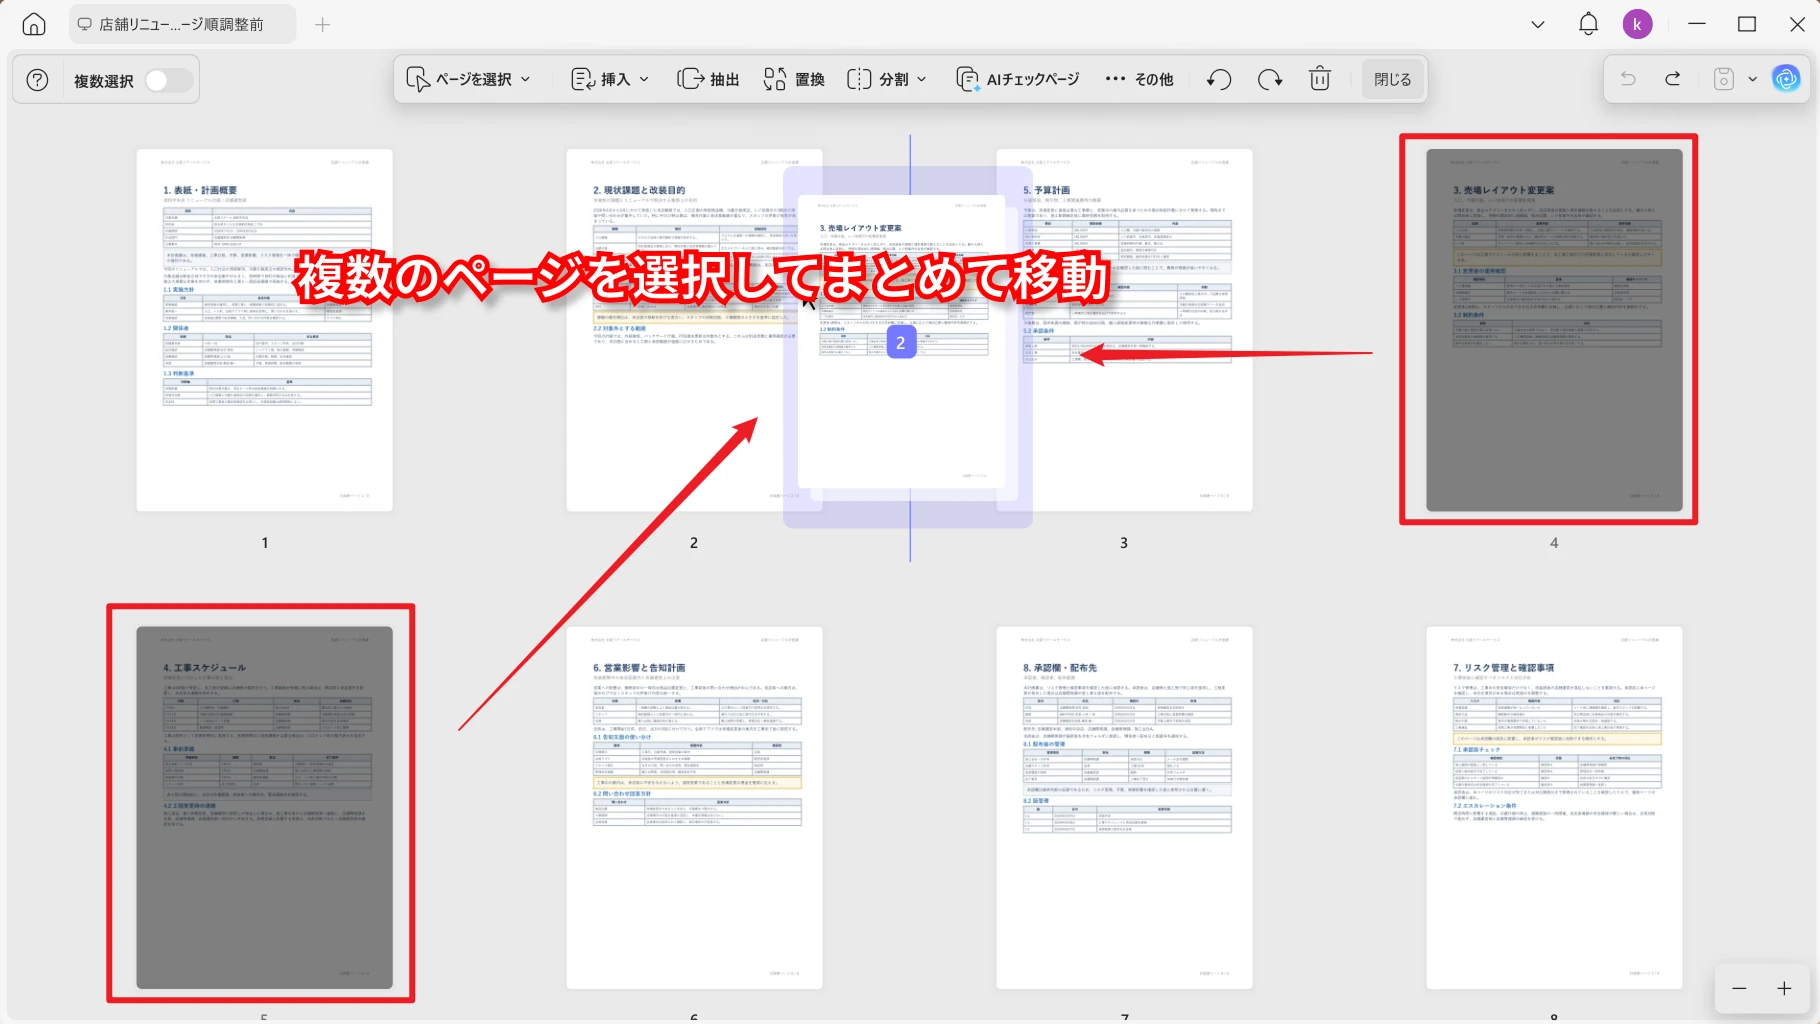
Task: Toggle the 複数選択 switch
Action: coord(169,80)
